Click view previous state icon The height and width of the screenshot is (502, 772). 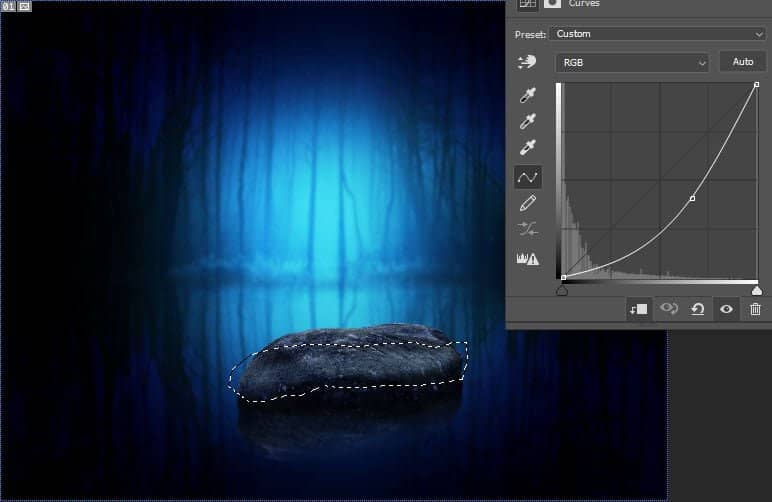click(x=668, y=309)
